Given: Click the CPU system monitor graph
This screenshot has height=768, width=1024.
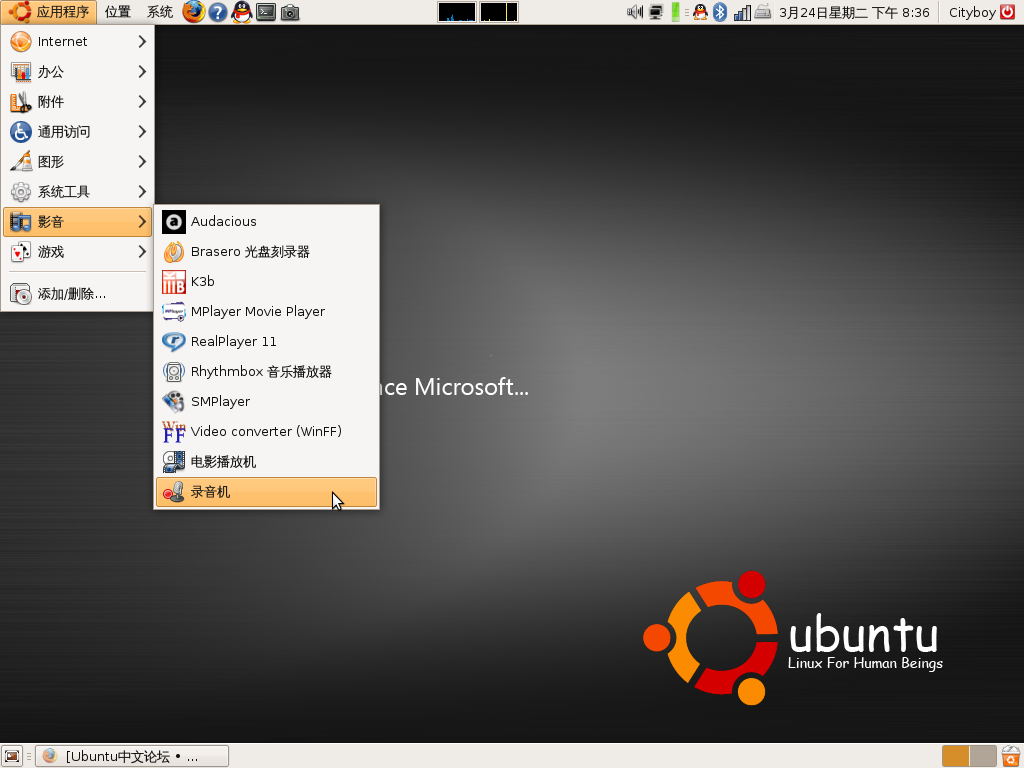Looking at the screenshot, I should [456, 12].
